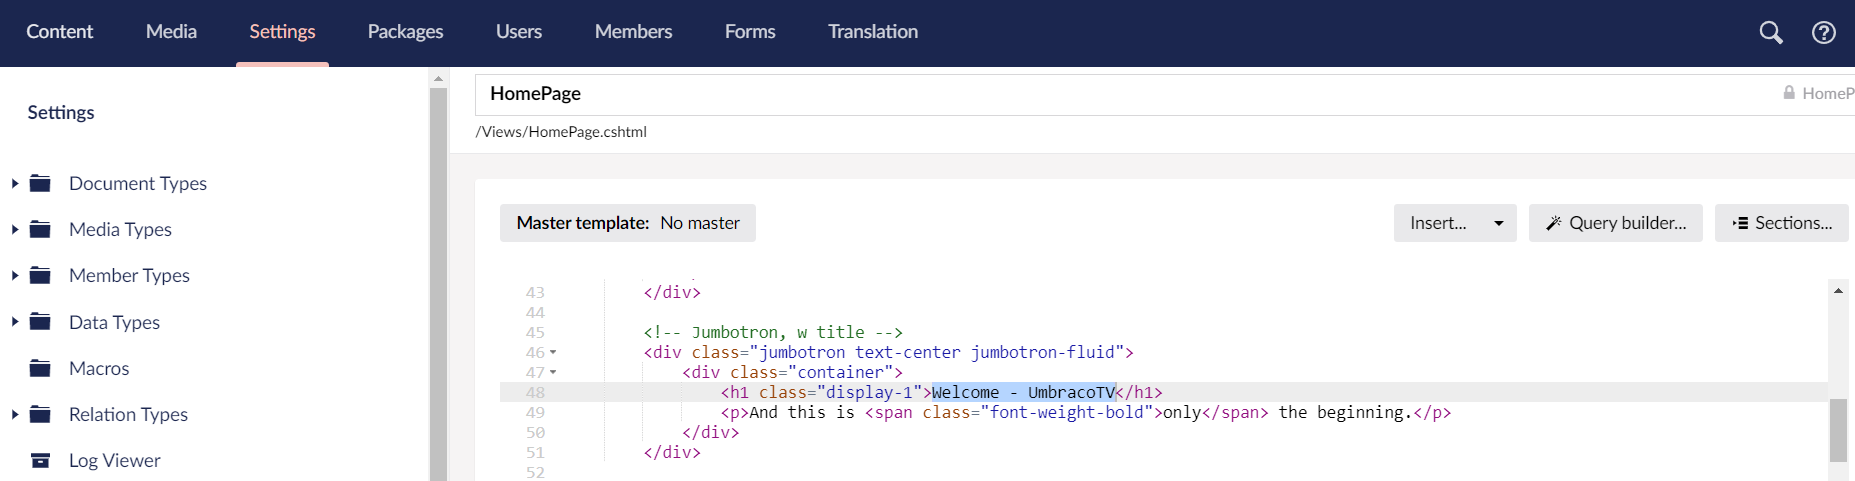Screen dimensions: 1855x481
Task: Go to the Content section
Action: coord(59,32)
